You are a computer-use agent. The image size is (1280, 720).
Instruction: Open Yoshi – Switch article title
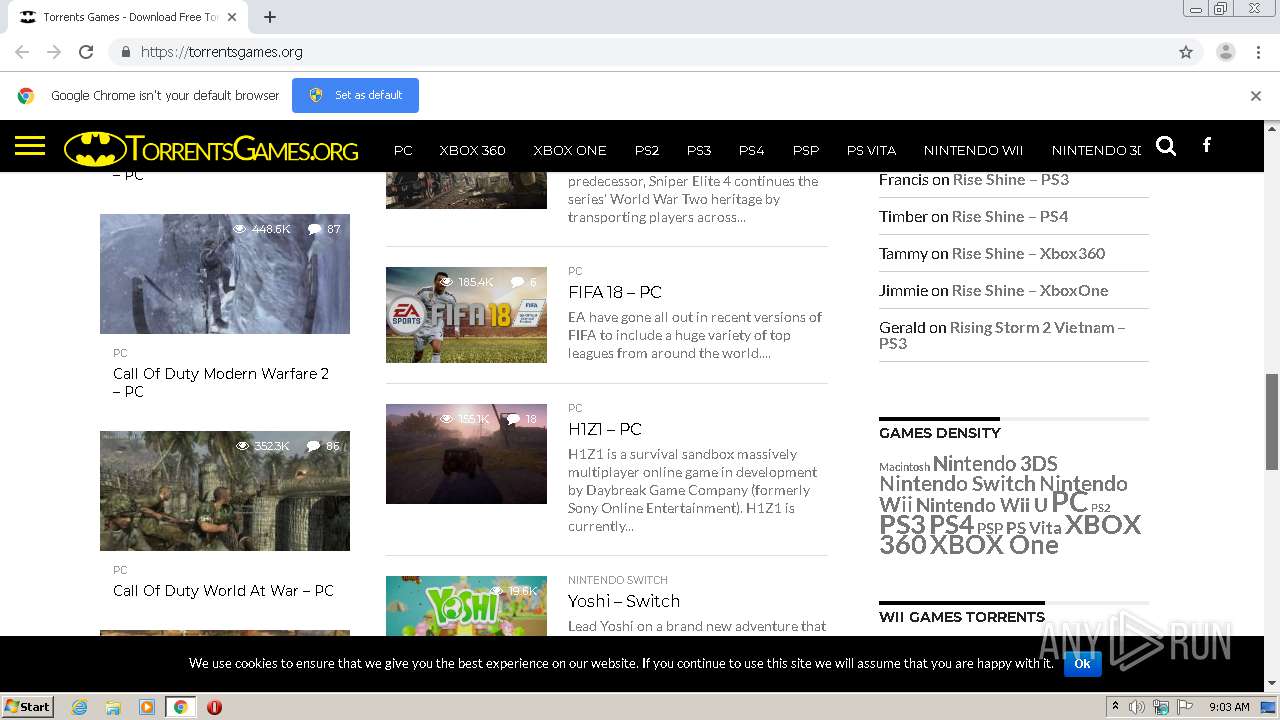(x=624, y=601)
